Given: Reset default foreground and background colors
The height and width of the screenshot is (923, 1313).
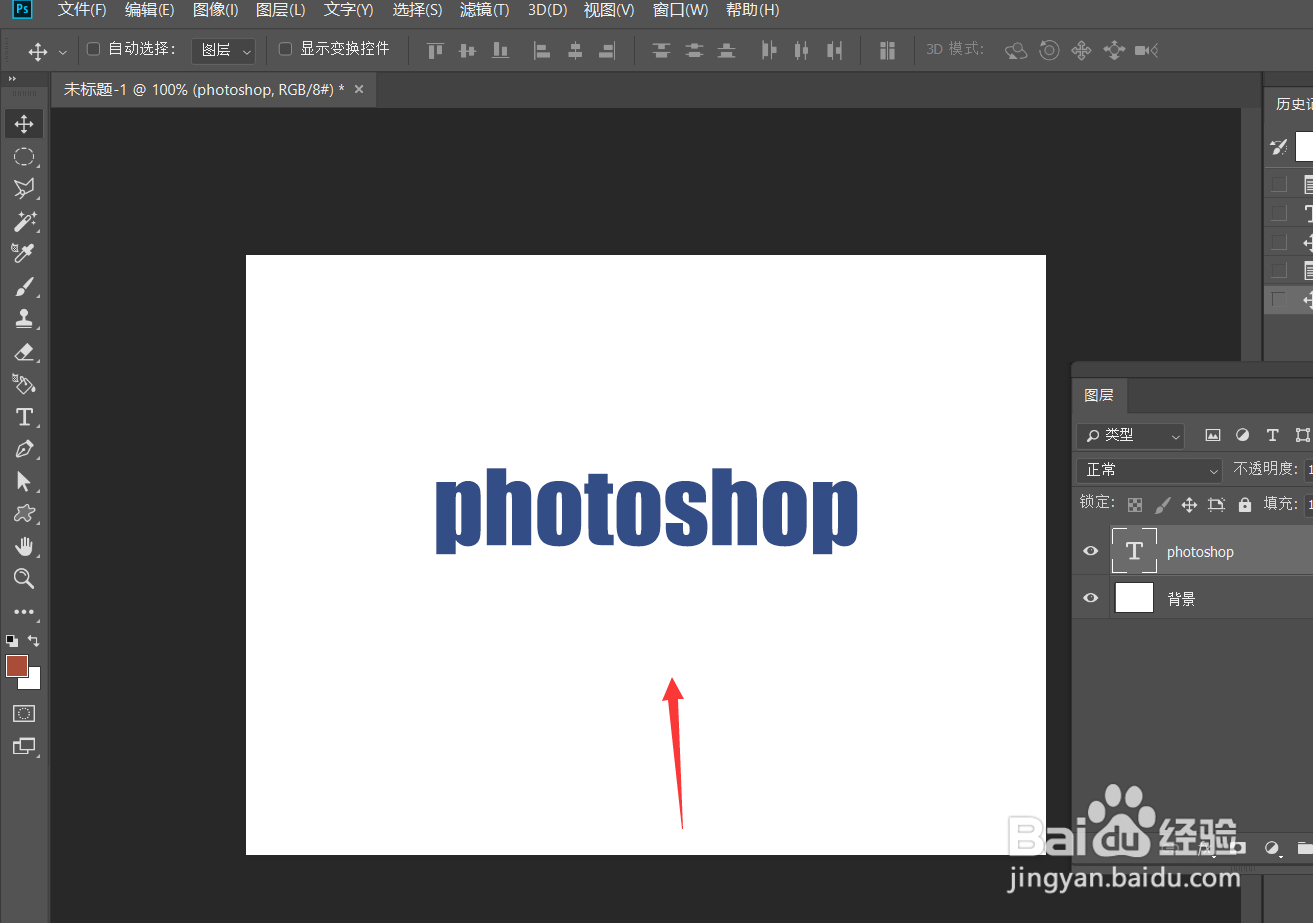Looking at the screenshot, I should (11, 640).
